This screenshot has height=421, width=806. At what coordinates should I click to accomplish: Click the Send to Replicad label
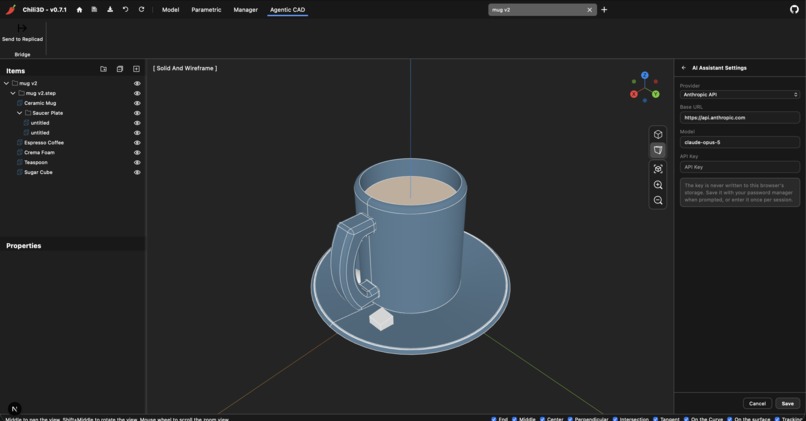[22, 39]
